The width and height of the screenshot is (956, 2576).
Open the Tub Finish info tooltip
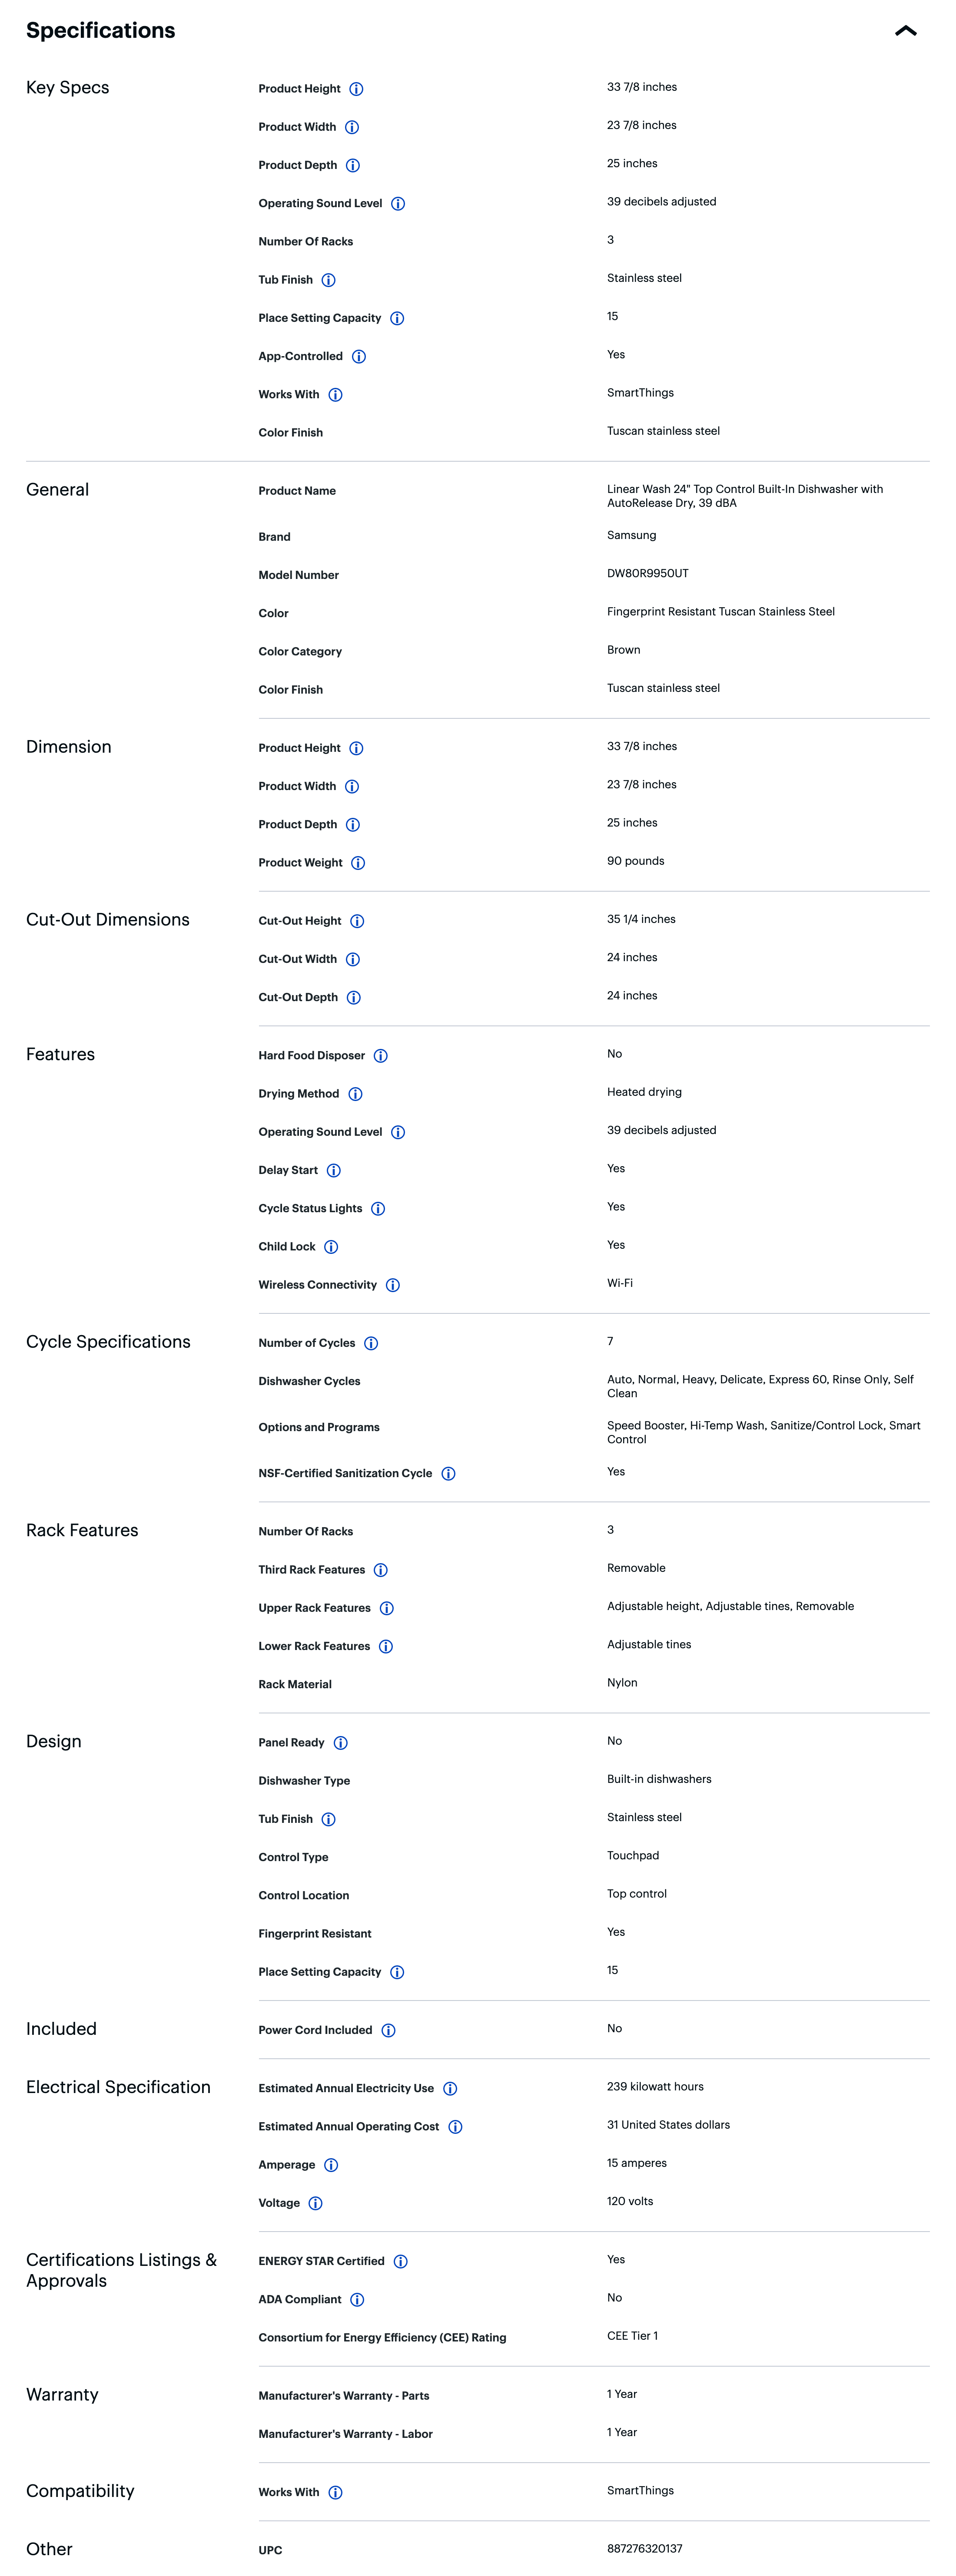click(x=328, y=280)
